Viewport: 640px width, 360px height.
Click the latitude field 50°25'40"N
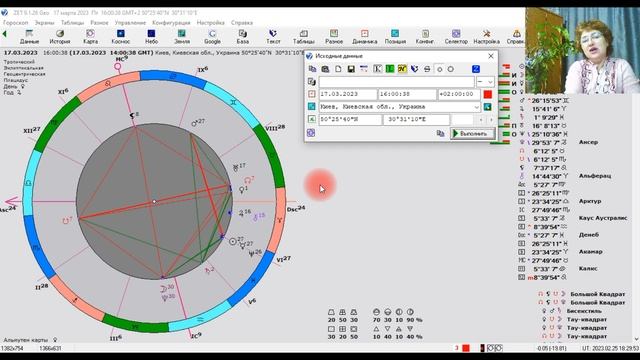[x=350, y=120]
